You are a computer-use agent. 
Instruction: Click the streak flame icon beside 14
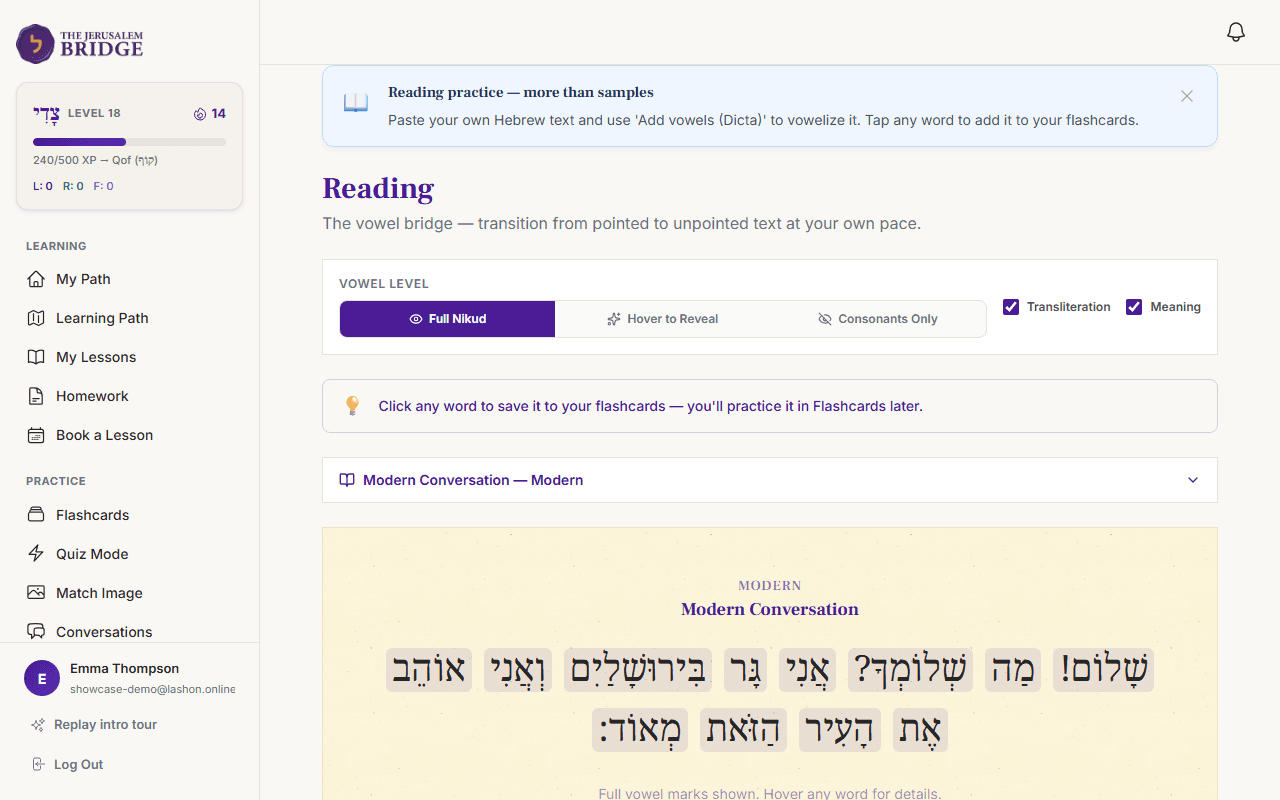(200, 114)
